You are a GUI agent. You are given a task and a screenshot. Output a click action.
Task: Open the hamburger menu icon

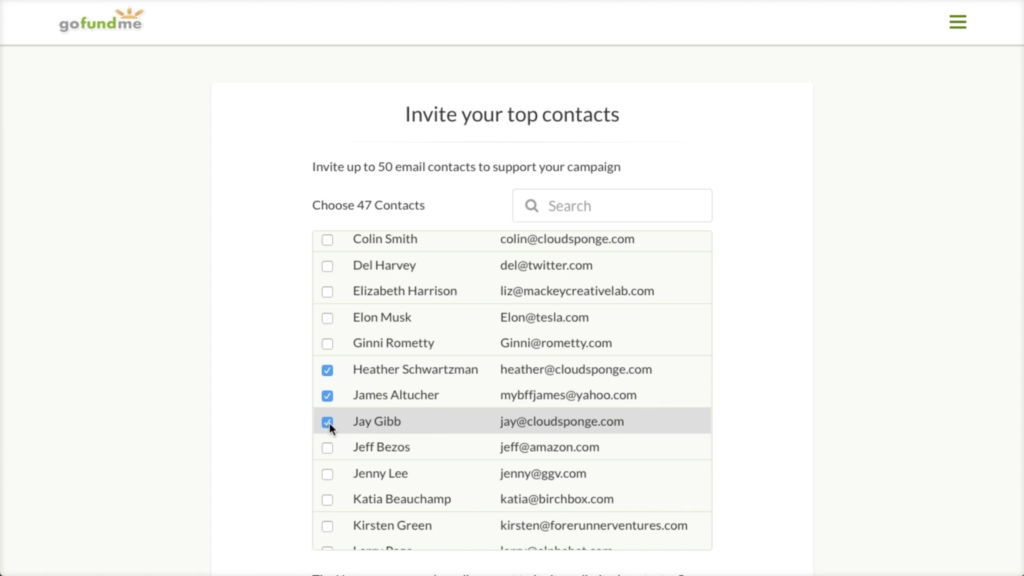click(x=957, y=22)
